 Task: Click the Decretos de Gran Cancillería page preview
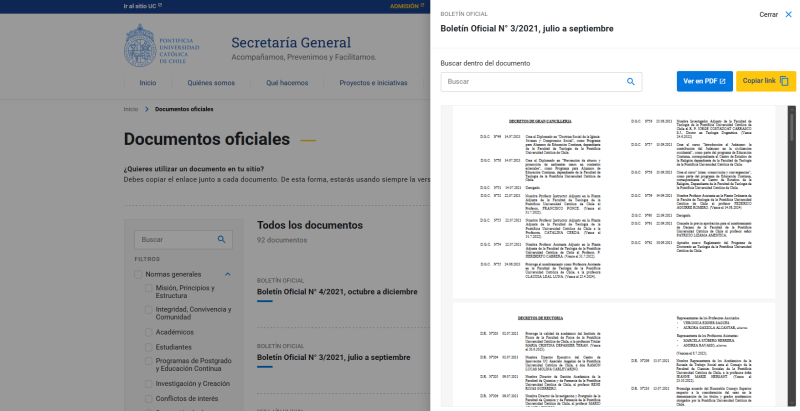pyautogui.click(x=614, y=202)
